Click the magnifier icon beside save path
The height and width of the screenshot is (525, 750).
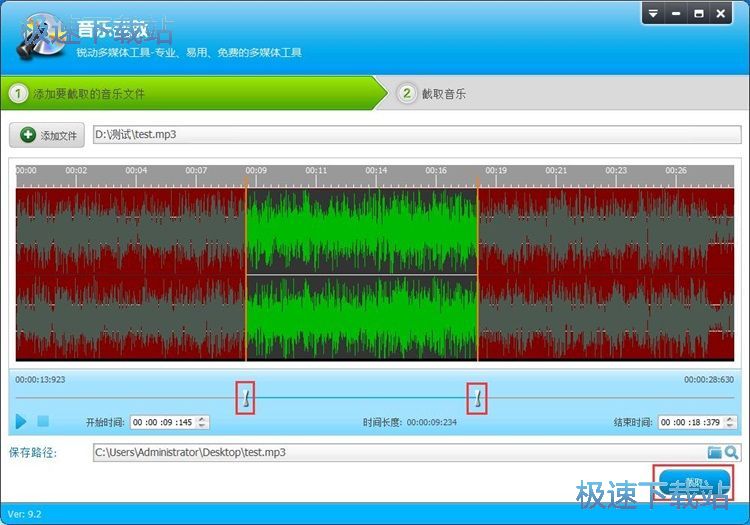pos(732,453)
